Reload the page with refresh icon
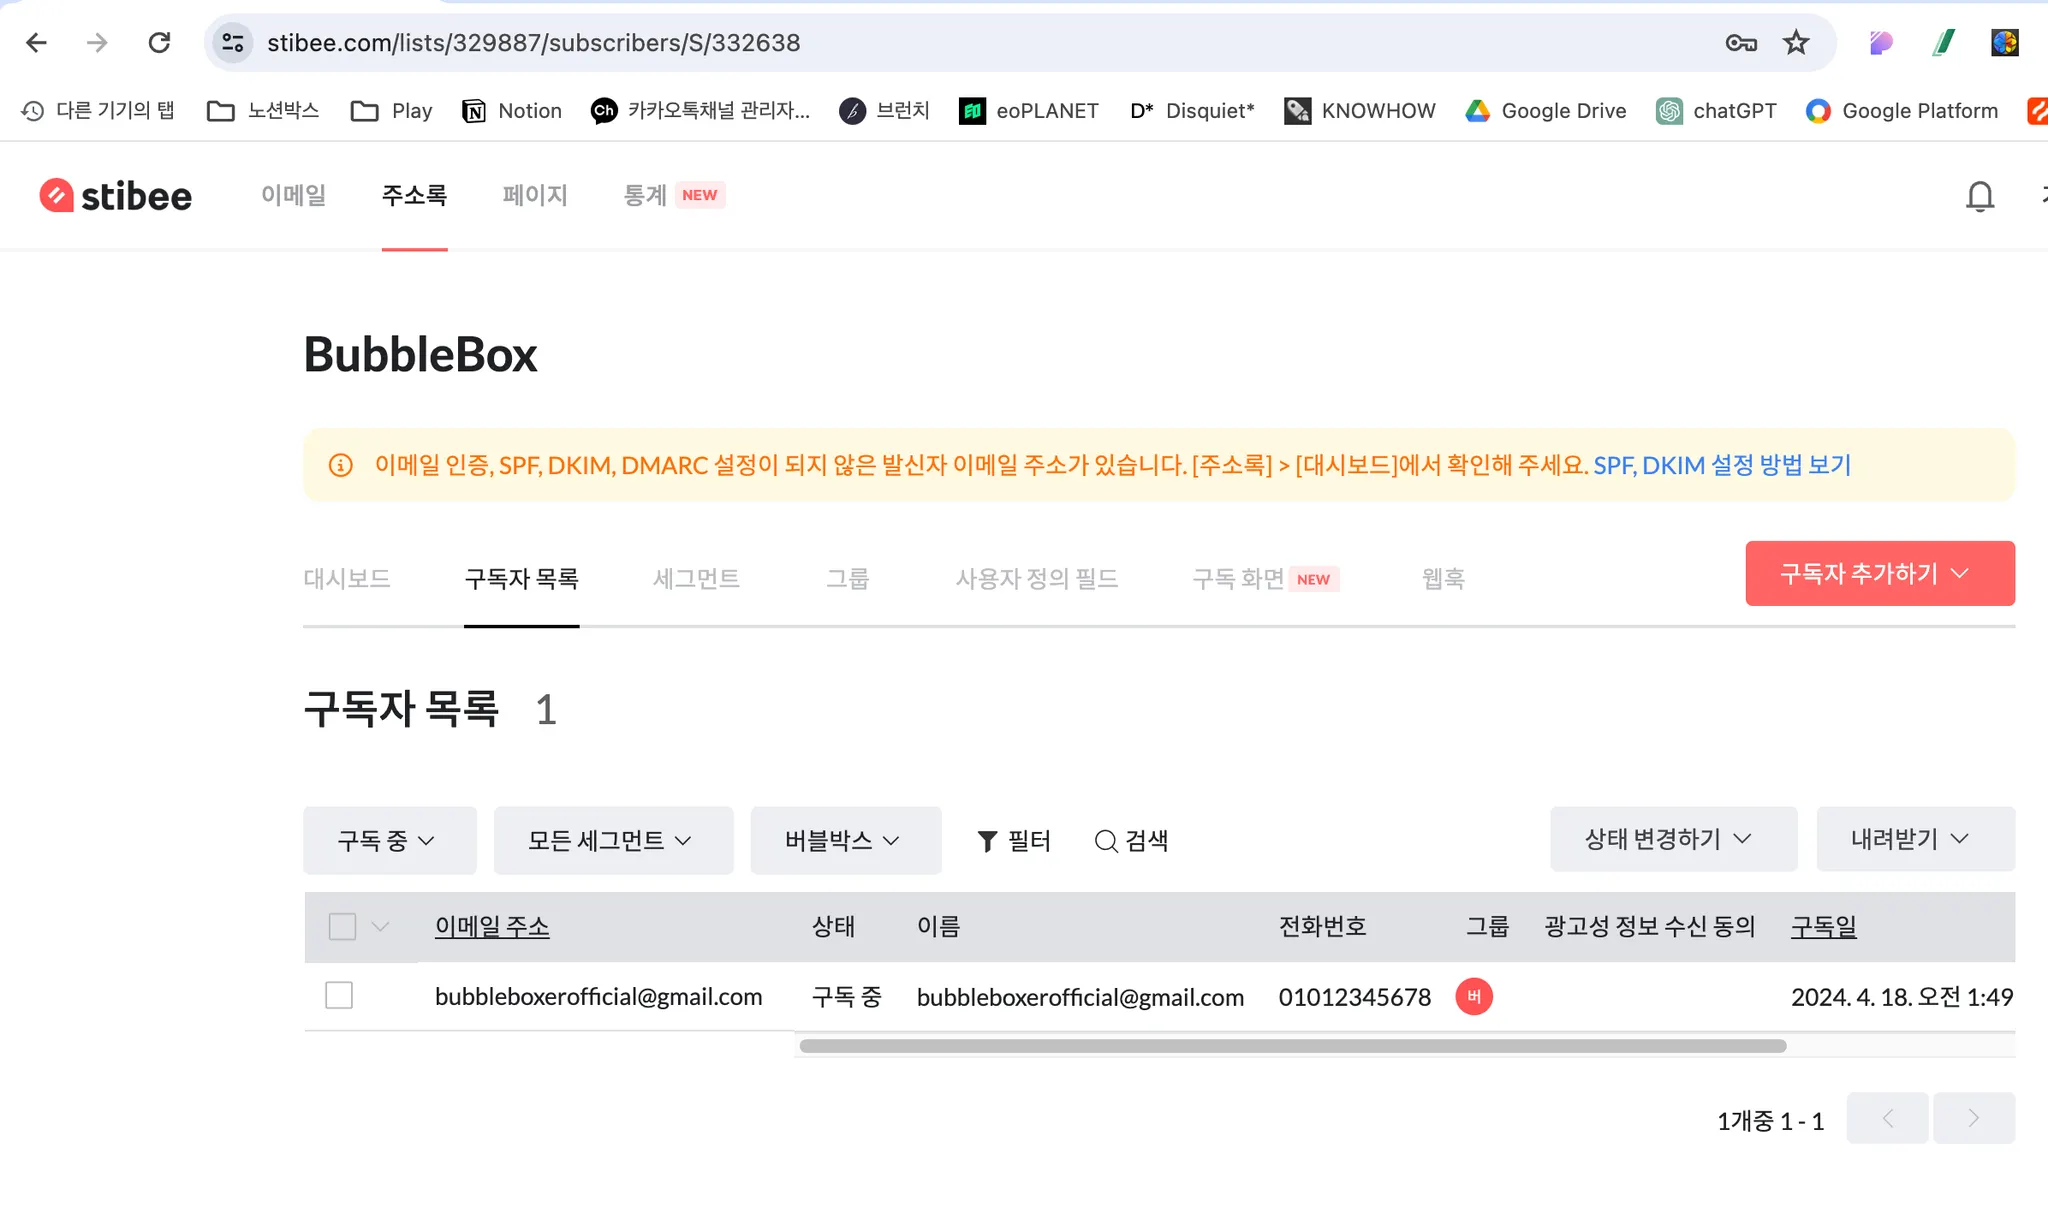 pos(159,43)
